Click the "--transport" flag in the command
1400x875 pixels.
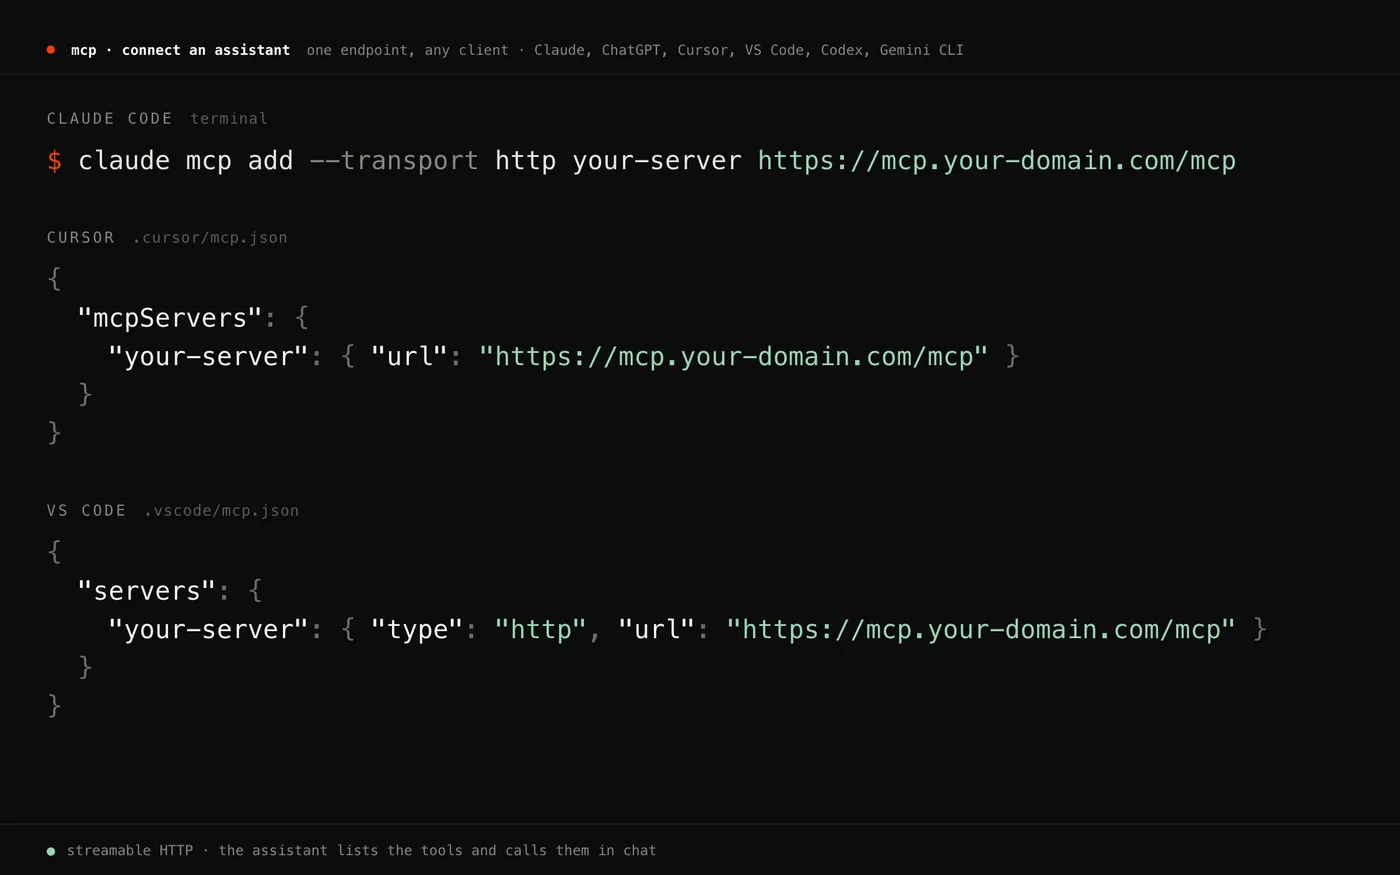(x=394, y=161)
